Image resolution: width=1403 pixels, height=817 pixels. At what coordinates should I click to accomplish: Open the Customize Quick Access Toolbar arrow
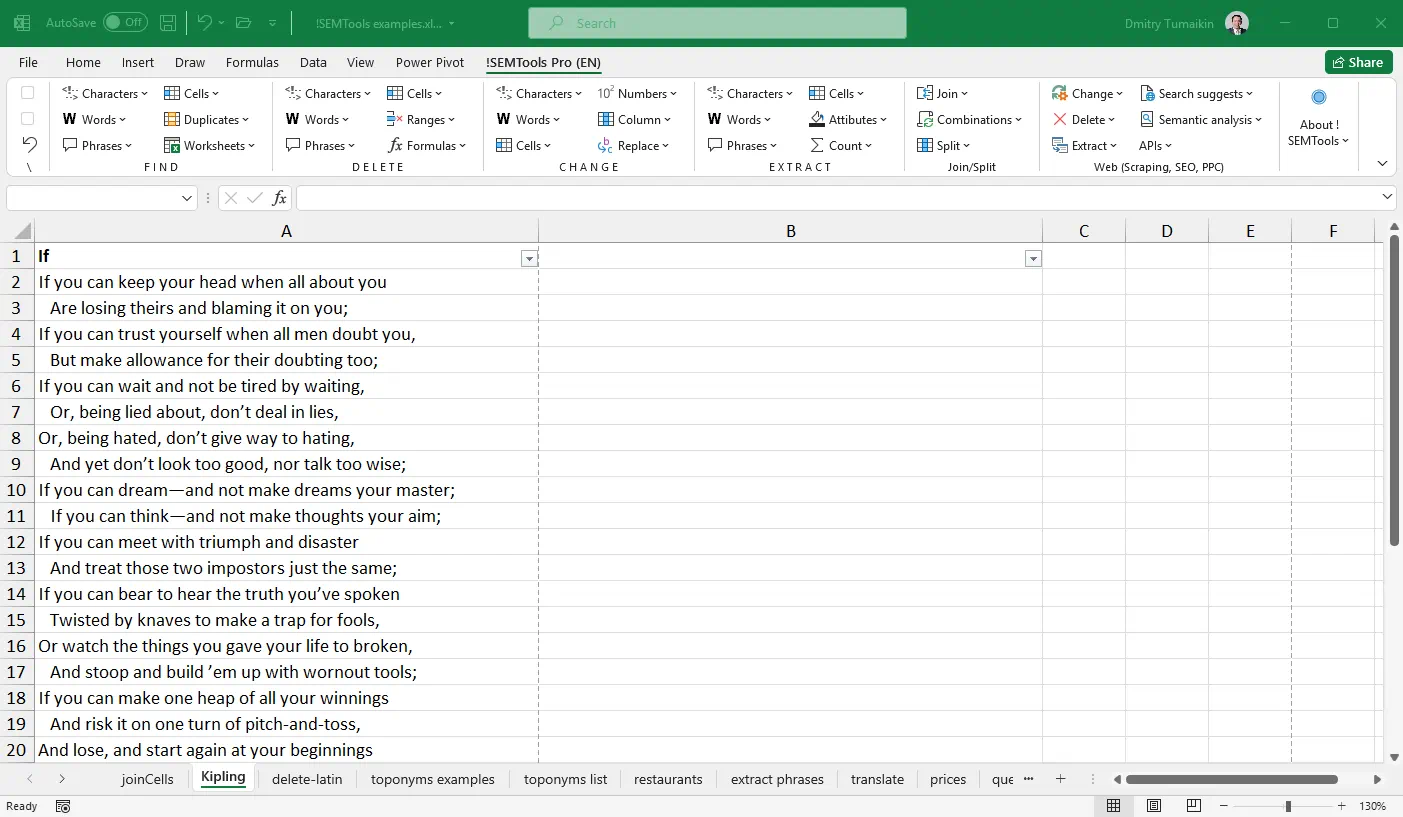(x=273, y=23)
